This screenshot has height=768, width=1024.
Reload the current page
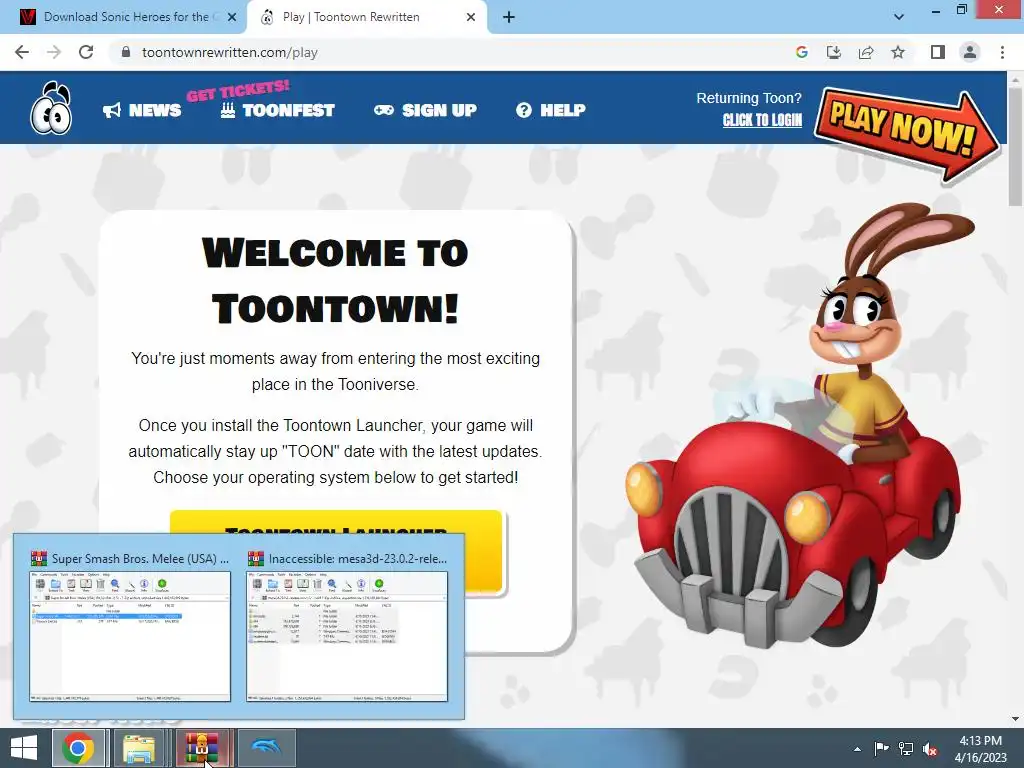coord(86,52)
